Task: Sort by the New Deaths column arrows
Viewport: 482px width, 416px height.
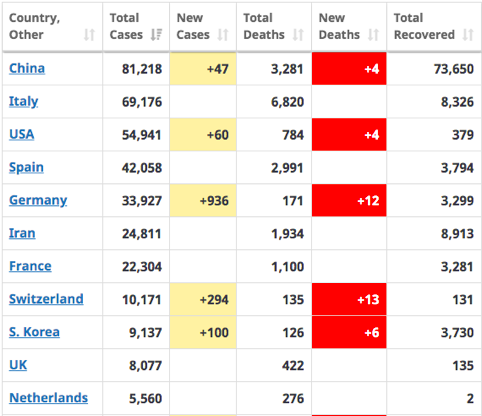Action: pyautogui.click(x=373, y=35)
